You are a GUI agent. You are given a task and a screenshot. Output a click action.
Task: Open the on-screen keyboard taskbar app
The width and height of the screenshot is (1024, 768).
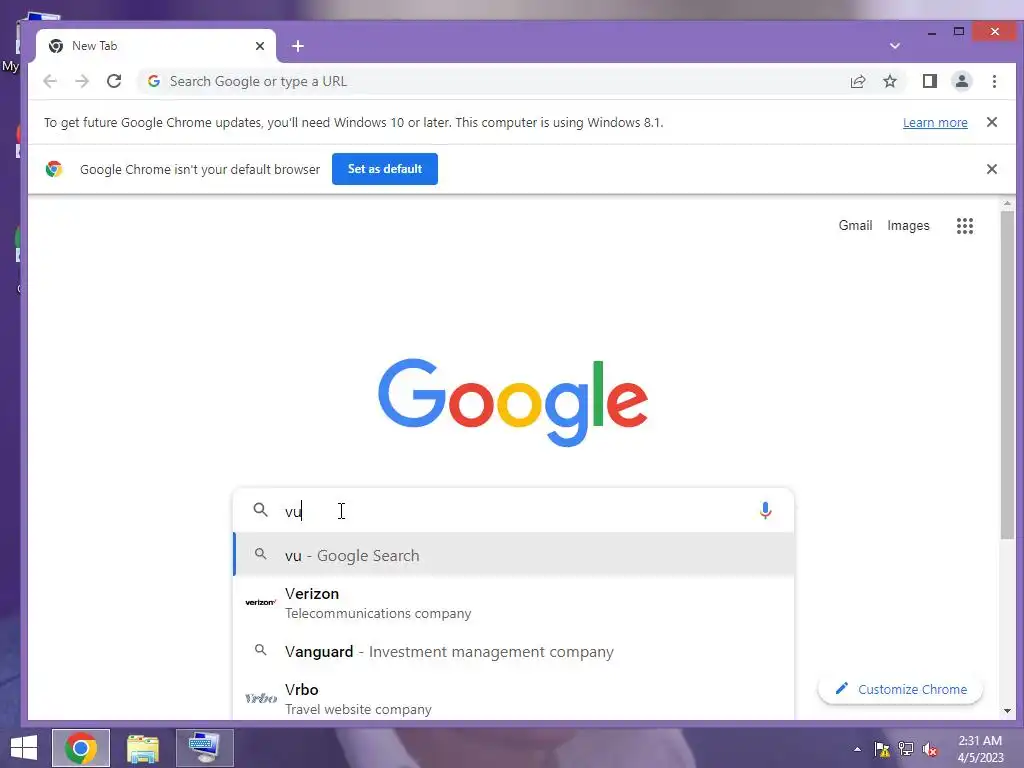coord(204,748)
